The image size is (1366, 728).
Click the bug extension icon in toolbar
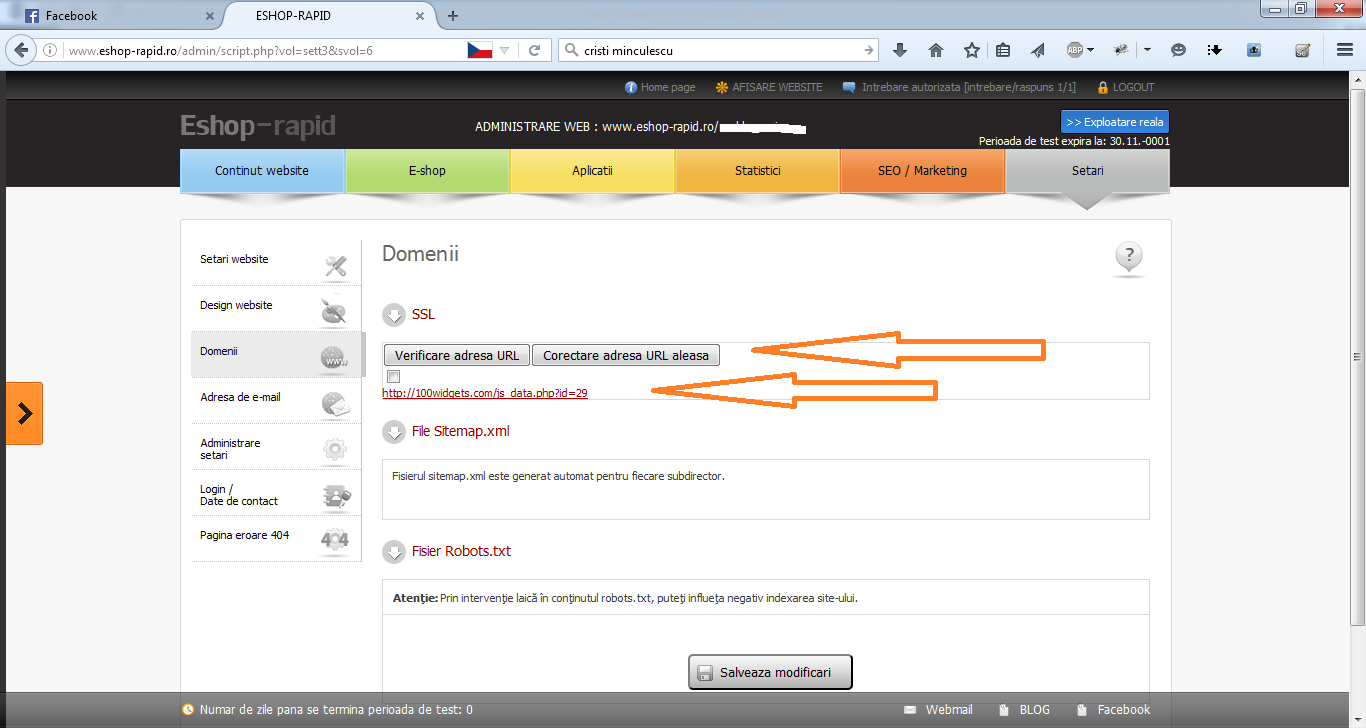click(1121, 50)
